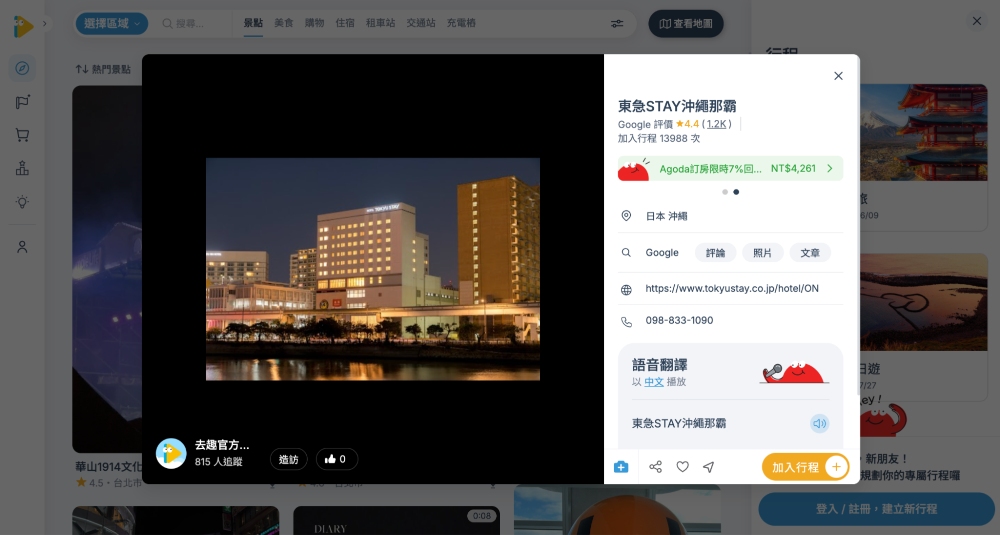Click the phone number 098-833-1090
The image size is (1000, 535).
679,321
